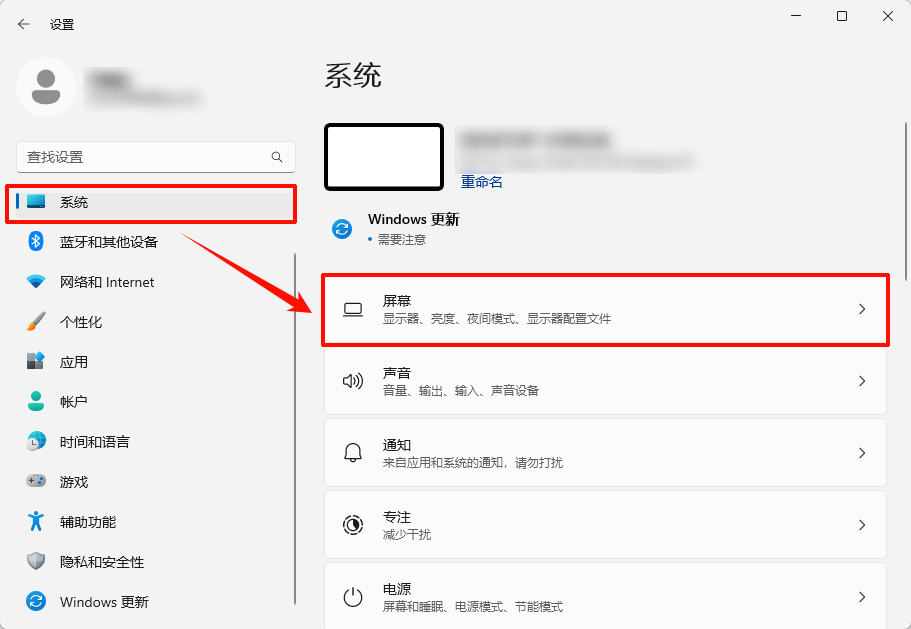
Task: Click the Wi-Fi network icon in sidebar
Action: point(36,282)
